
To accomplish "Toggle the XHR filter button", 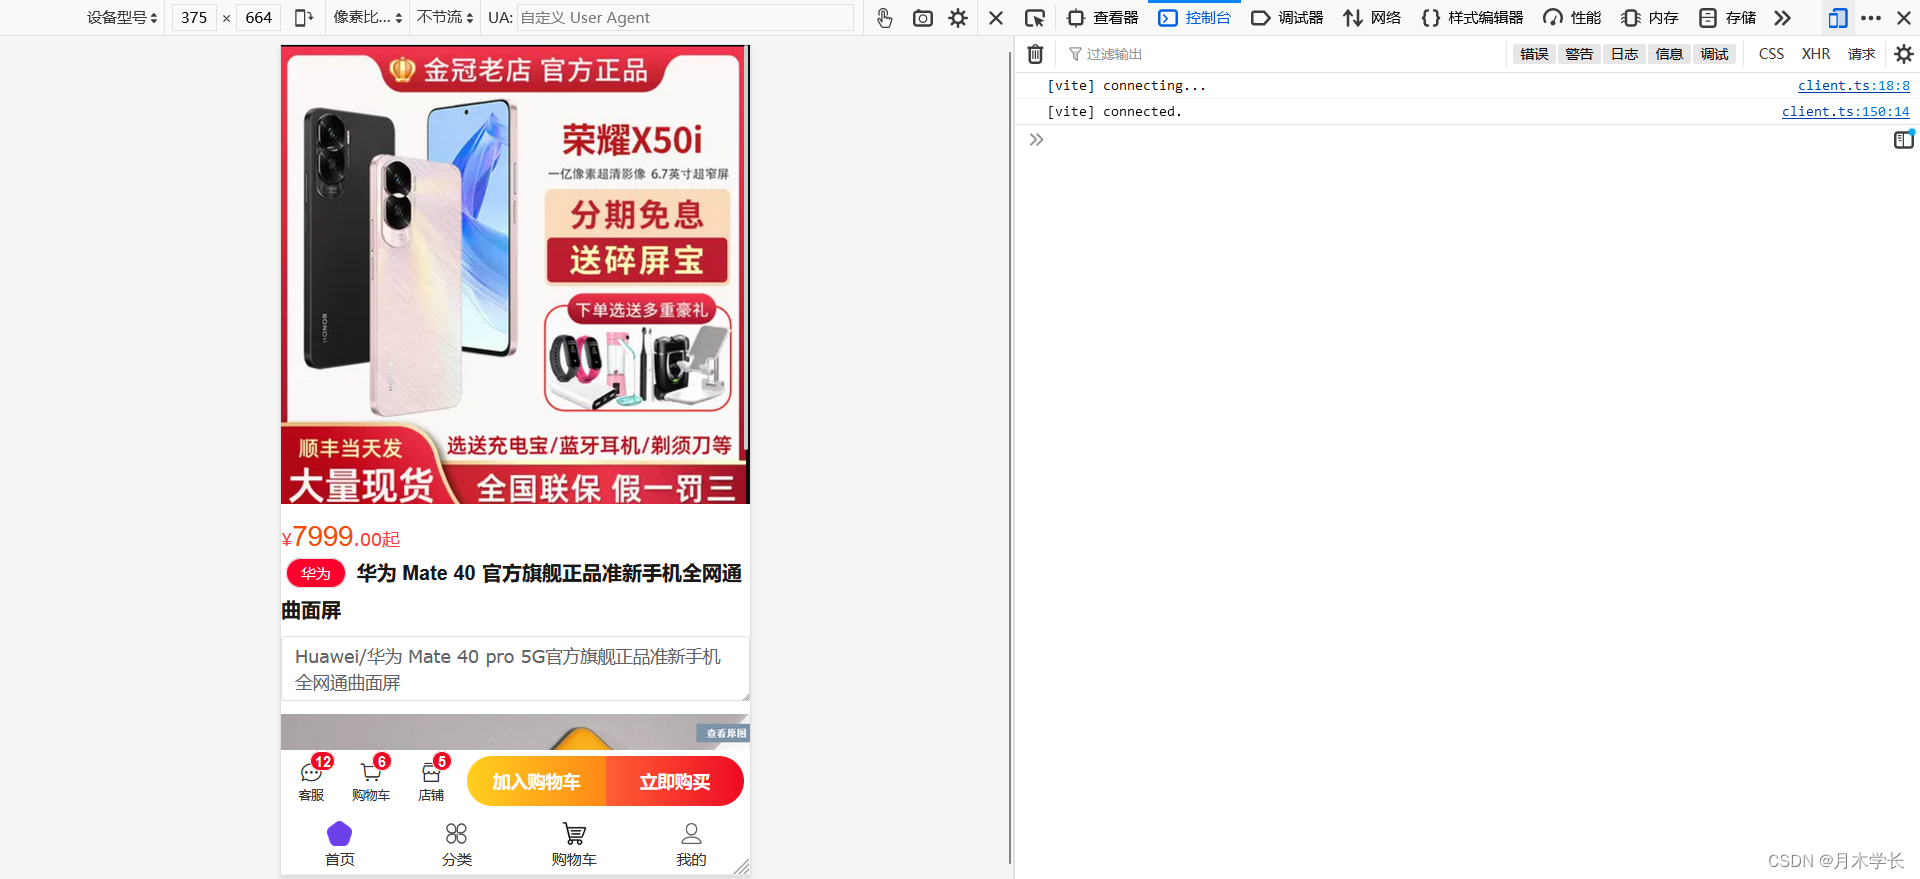I will coord(1816,54).
